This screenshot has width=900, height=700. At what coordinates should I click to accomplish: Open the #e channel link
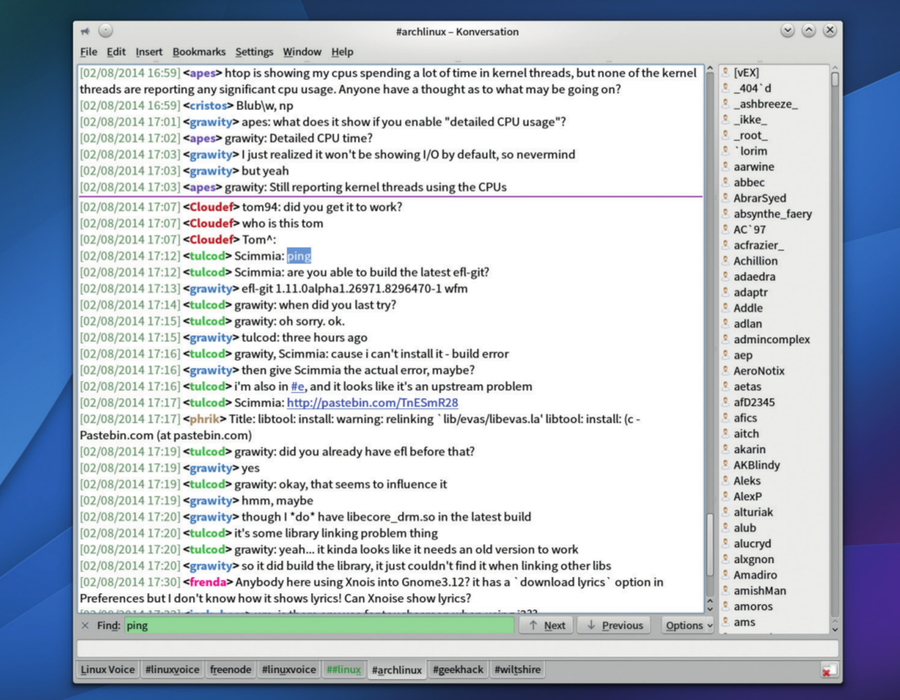click(x=297, y=387)
